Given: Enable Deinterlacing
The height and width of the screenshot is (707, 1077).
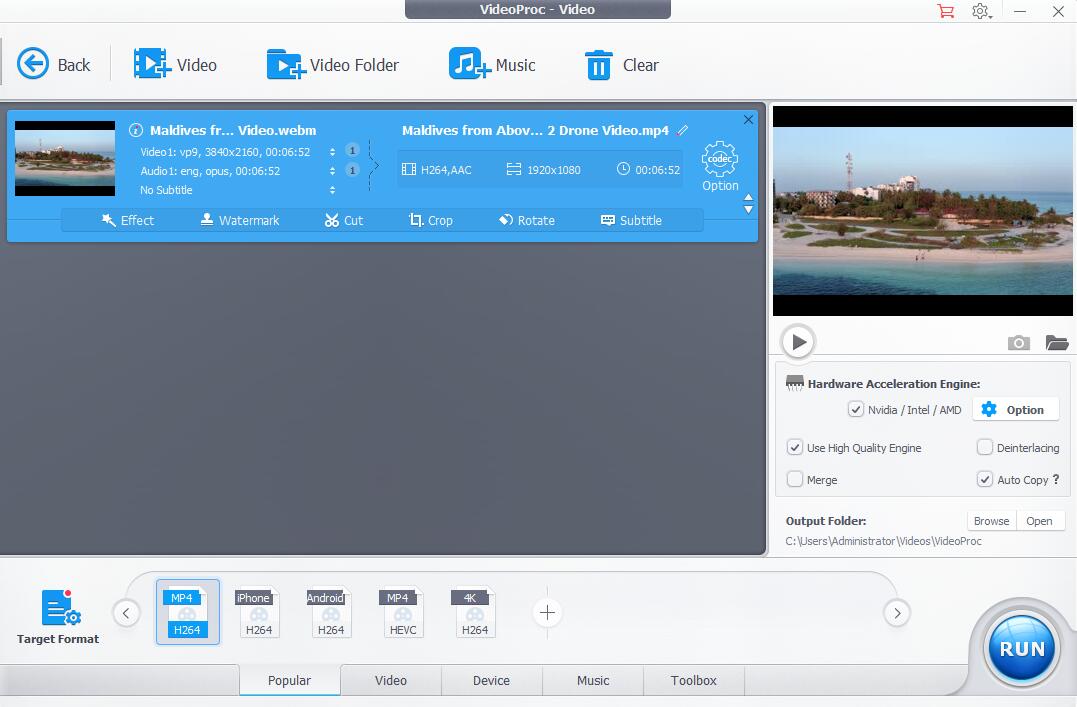Looking at the screenshot, I should coord(984,447).
